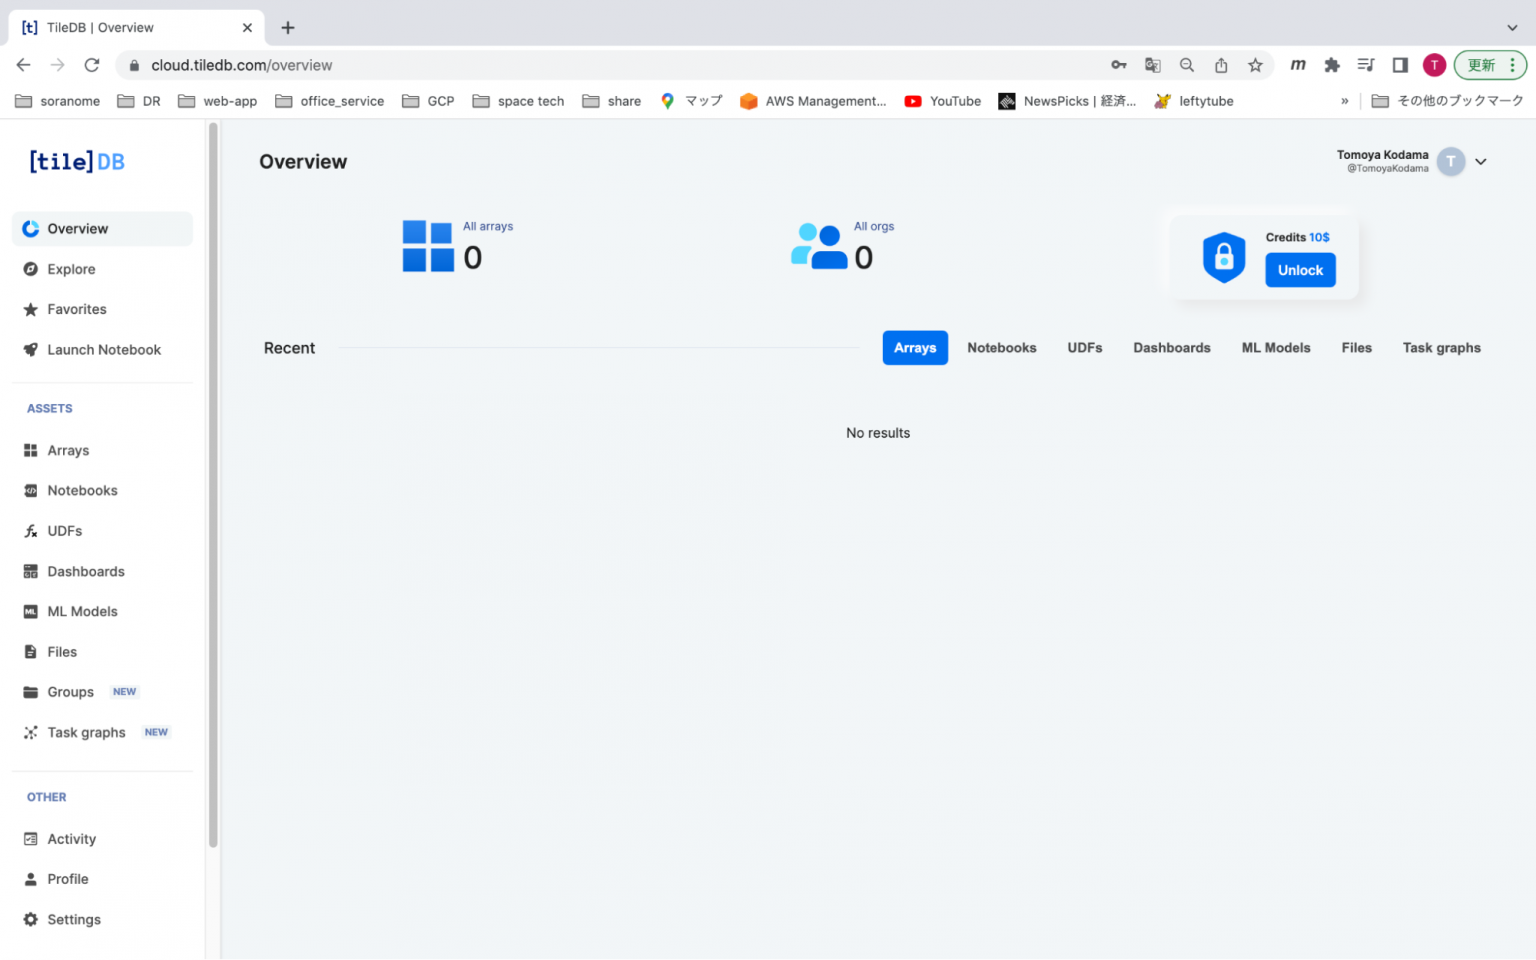Click the share page icon

1221,65
